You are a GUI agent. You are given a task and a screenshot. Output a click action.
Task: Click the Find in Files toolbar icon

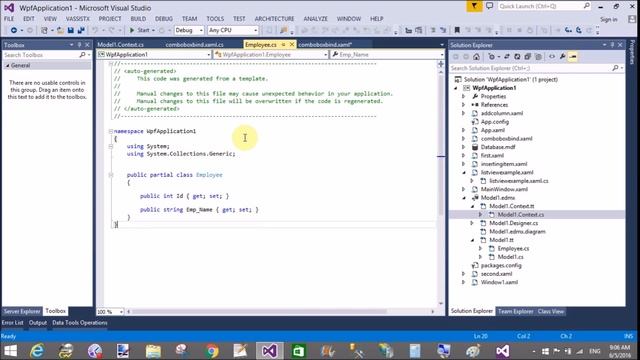click(x=284, y=30)
